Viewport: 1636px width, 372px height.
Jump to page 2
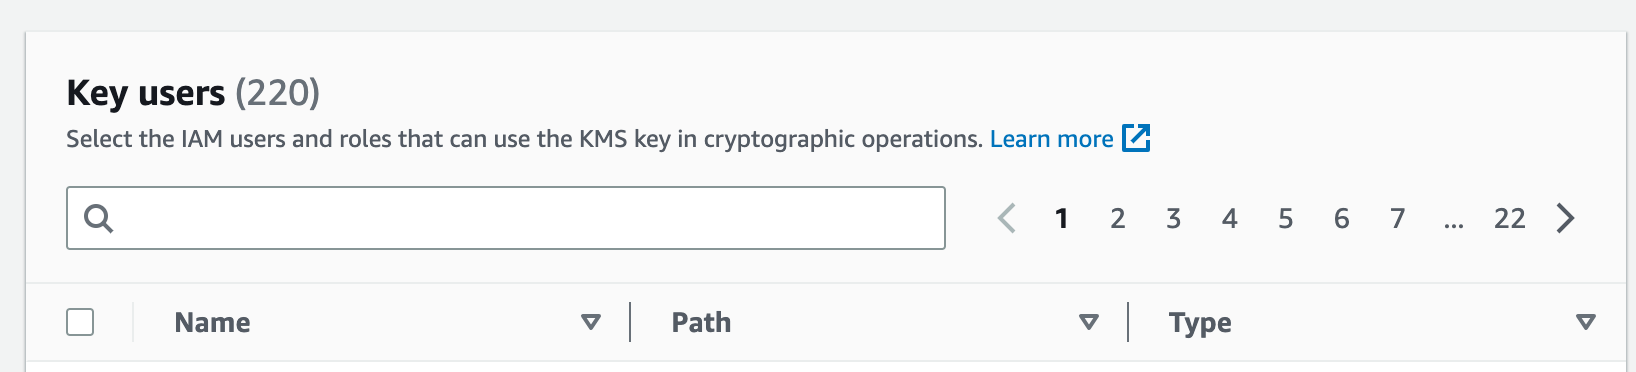click(x=1118, y=218)
